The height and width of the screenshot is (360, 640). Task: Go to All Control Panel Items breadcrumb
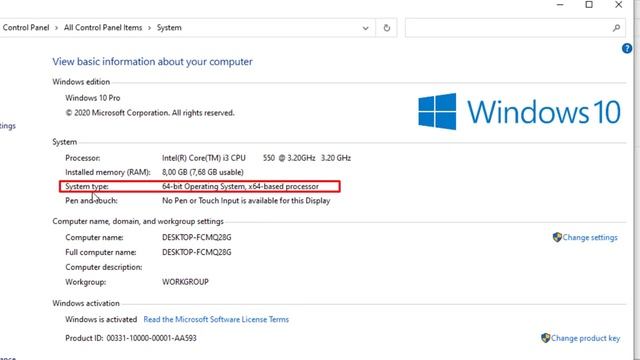coord(103,28)
